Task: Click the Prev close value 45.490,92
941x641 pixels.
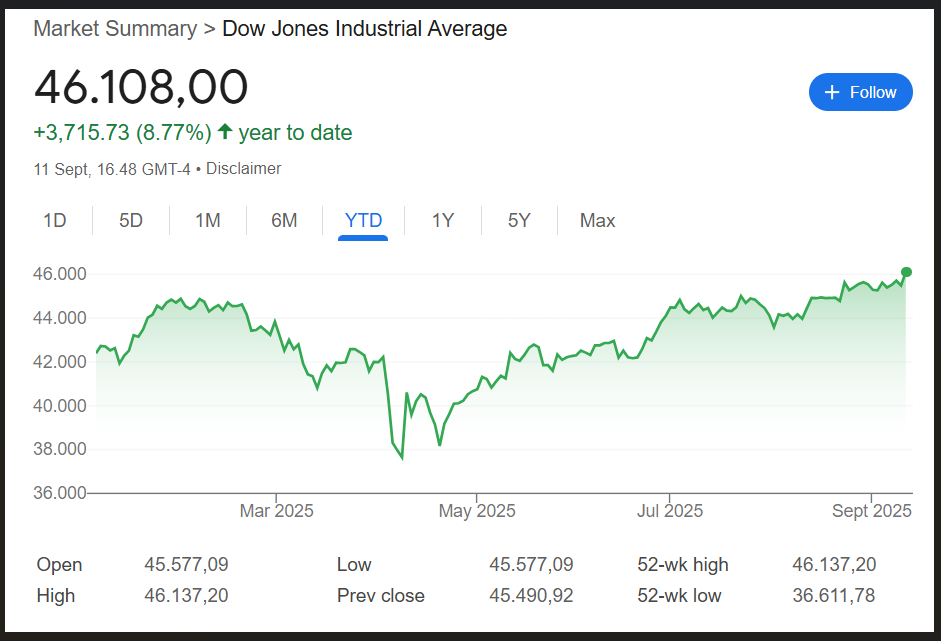Action: (531, 596)
